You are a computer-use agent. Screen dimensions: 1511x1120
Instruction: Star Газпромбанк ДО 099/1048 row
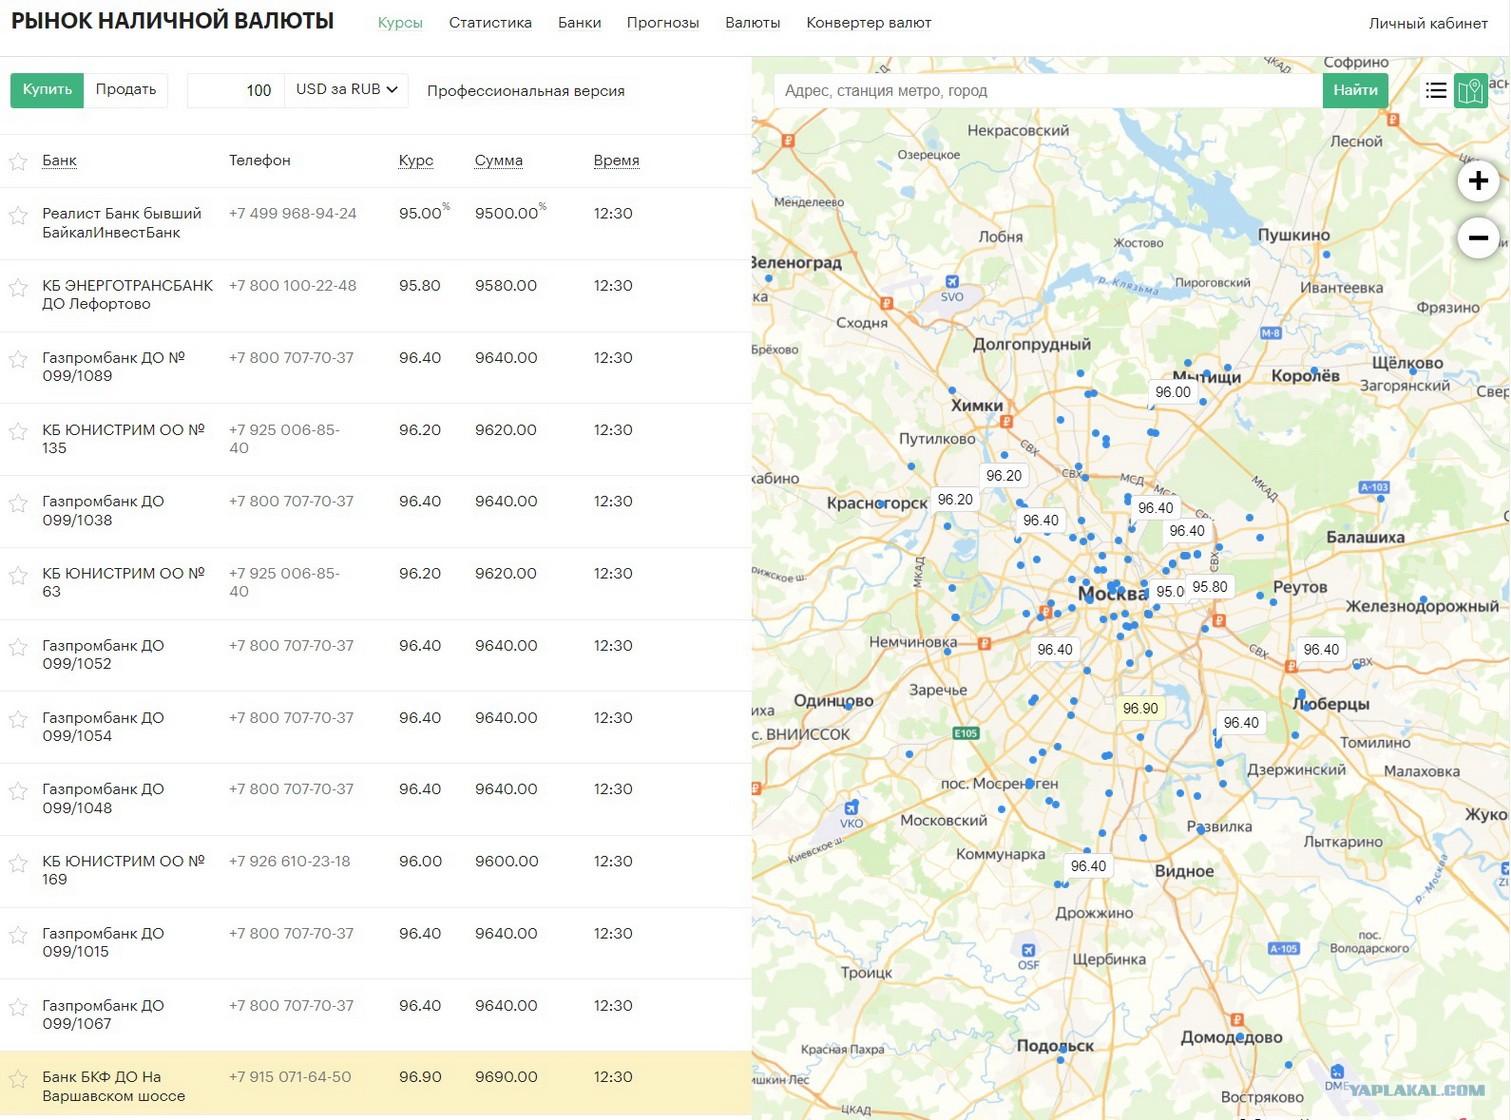[18, 791]
